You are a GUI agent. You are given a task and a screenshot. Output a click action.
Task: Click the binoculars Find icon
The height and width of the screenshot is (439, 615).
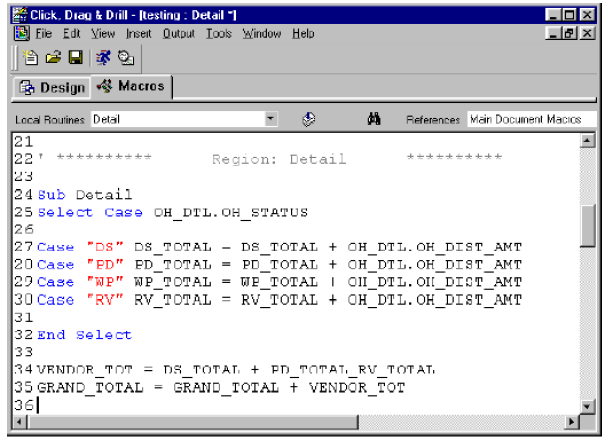click(x=374, y=119)
